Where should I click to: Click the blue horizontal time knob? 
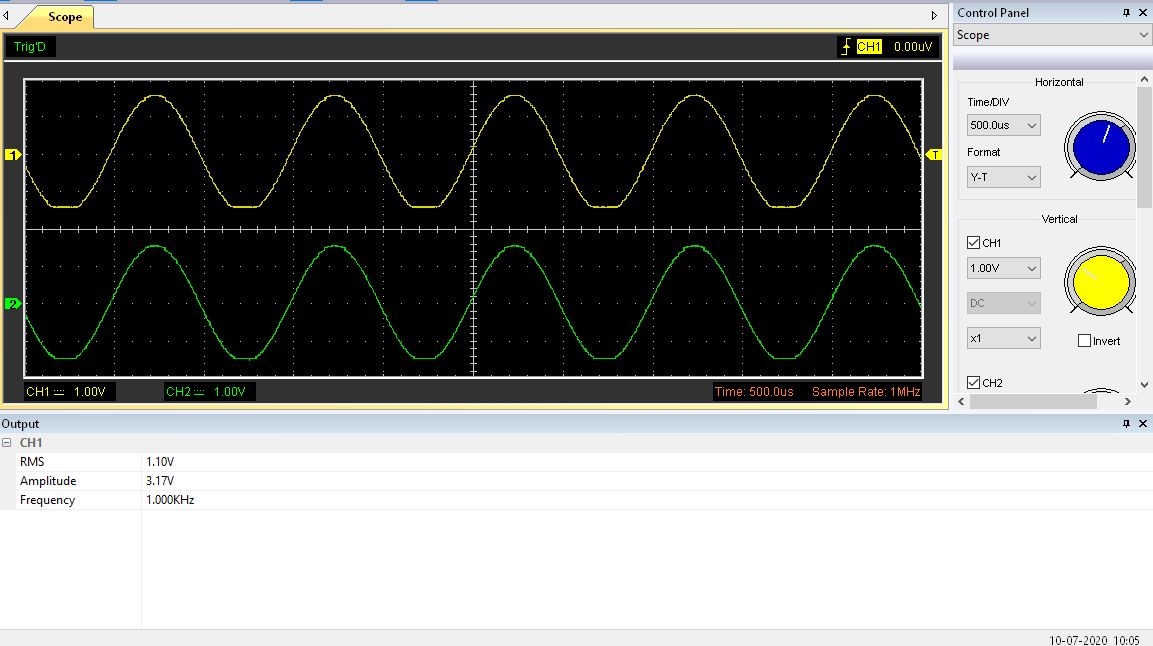[1100, 148]
